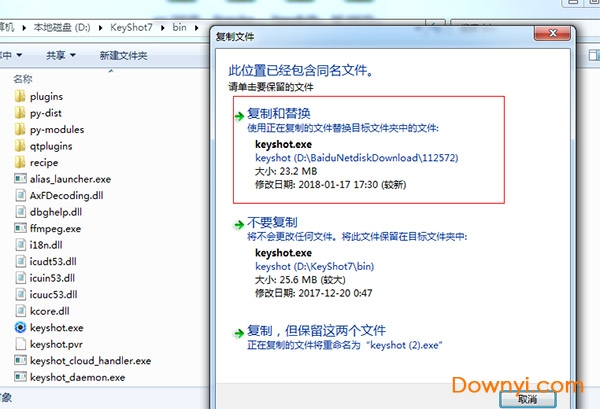Click the keyshot.pvr file icon
Screen dimensions: 600x409
click(20, 344)
